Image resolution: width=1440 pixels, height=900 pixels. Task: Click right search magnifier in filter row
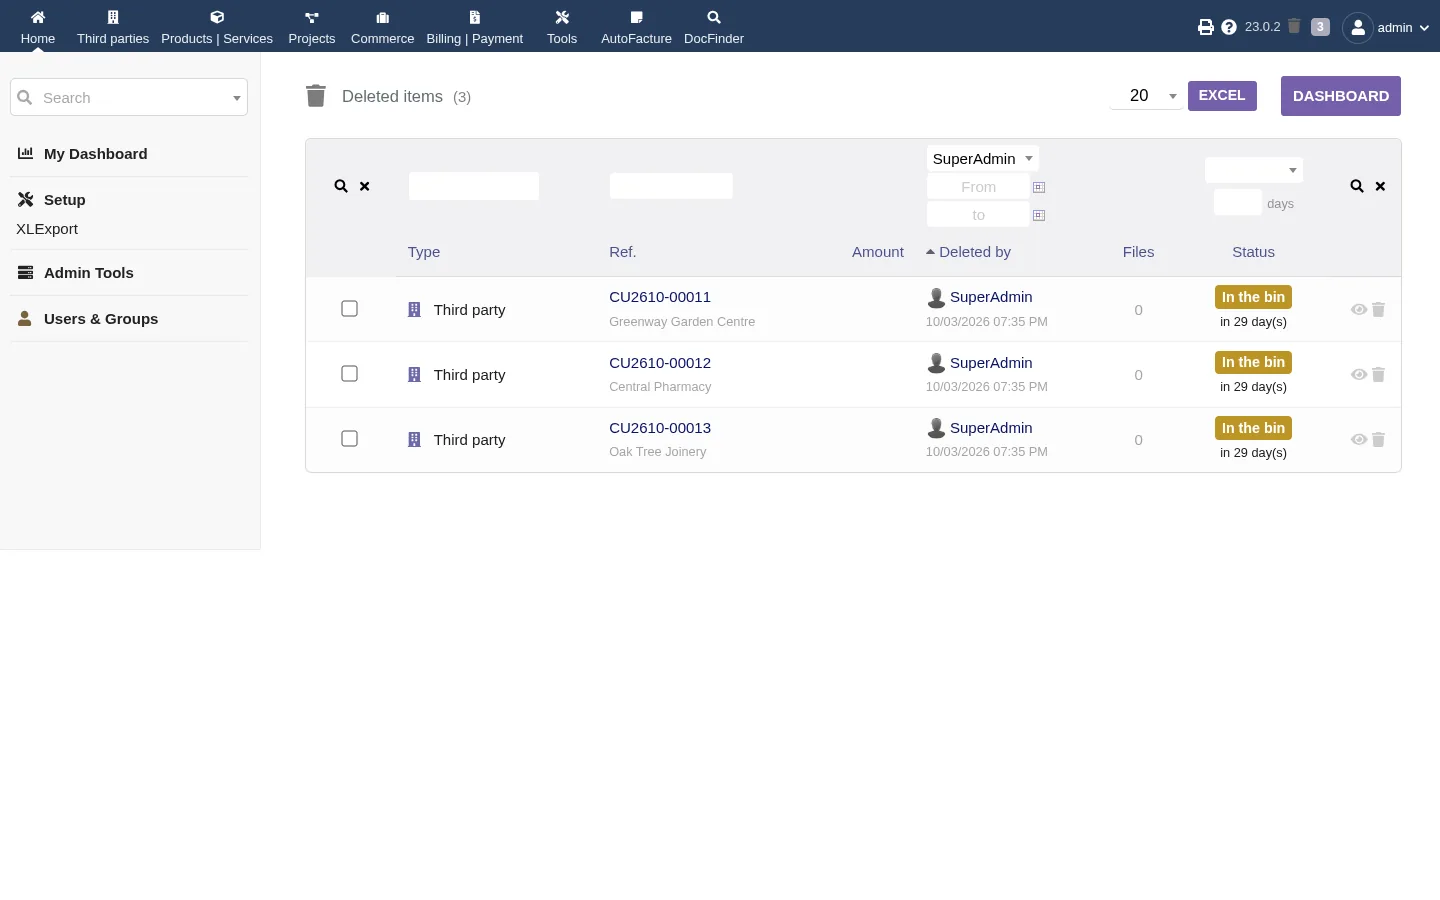coord(1357,186)
